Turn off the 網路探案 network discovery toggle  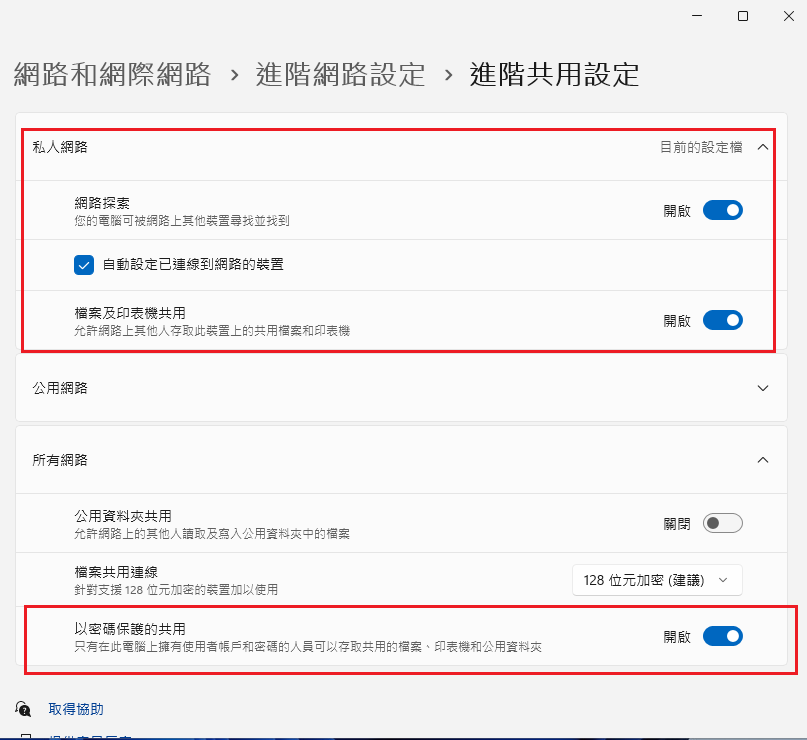tap(722, 210)
